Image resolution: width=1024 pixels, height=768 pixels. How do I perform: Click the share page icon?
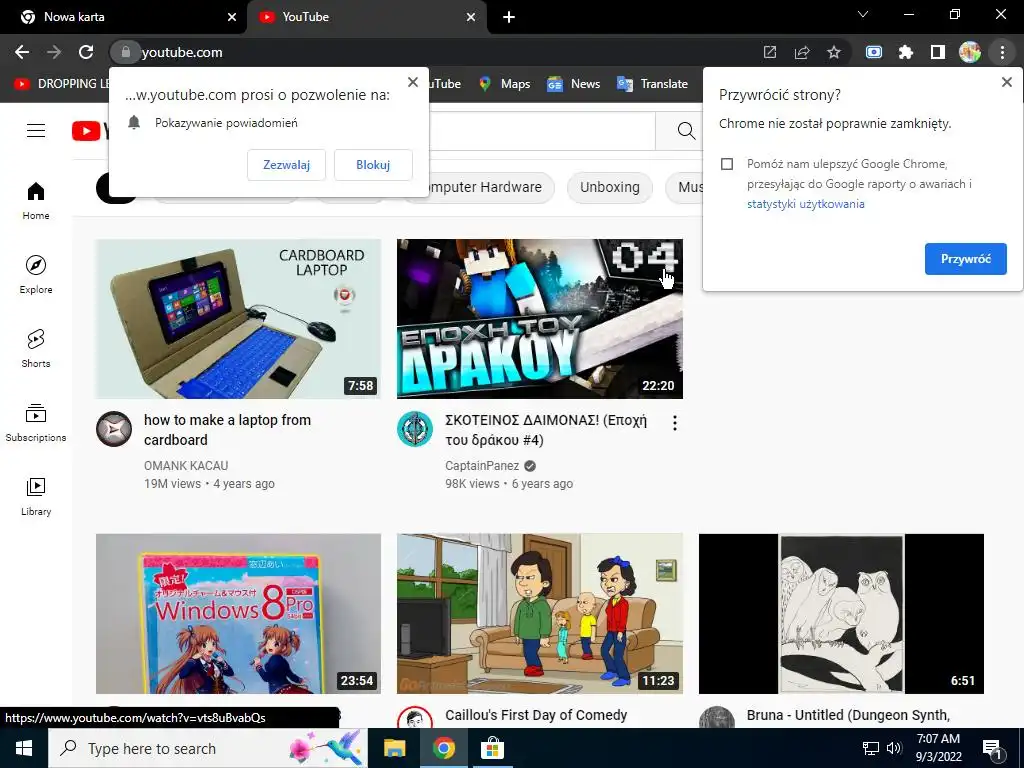(802, 52)
